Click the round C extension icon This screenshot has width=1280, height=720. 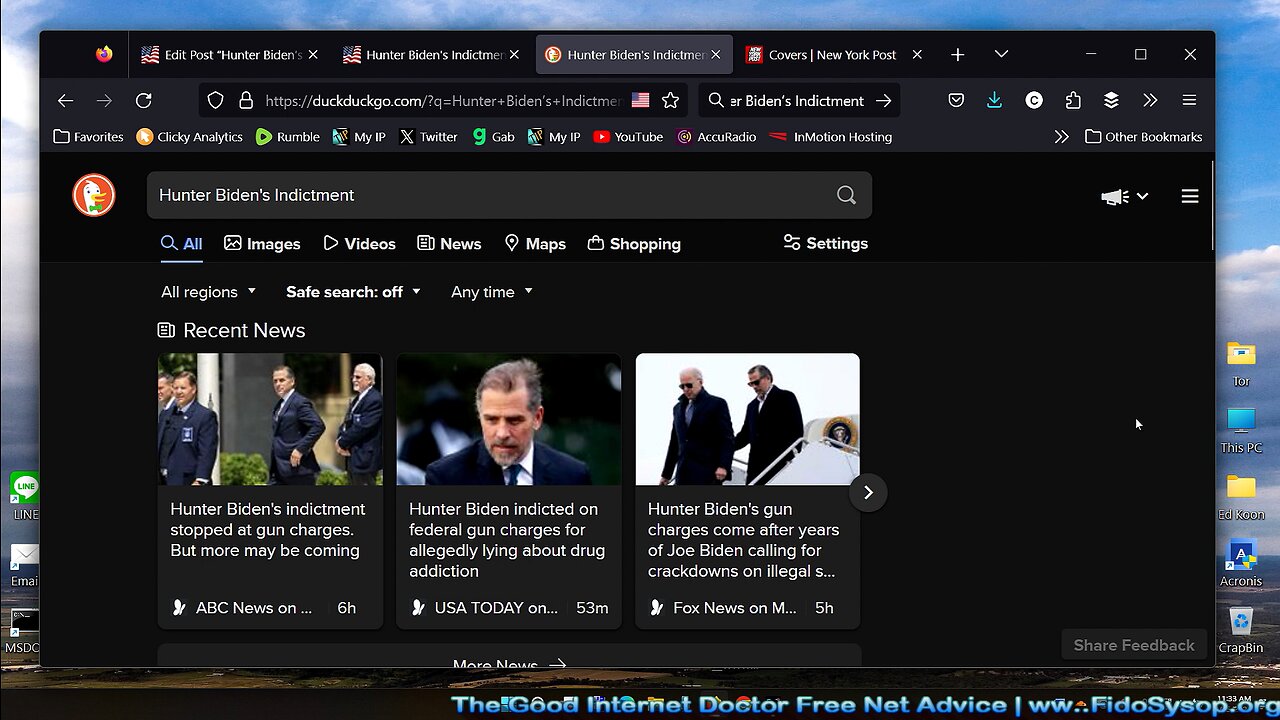(1034, 100)
